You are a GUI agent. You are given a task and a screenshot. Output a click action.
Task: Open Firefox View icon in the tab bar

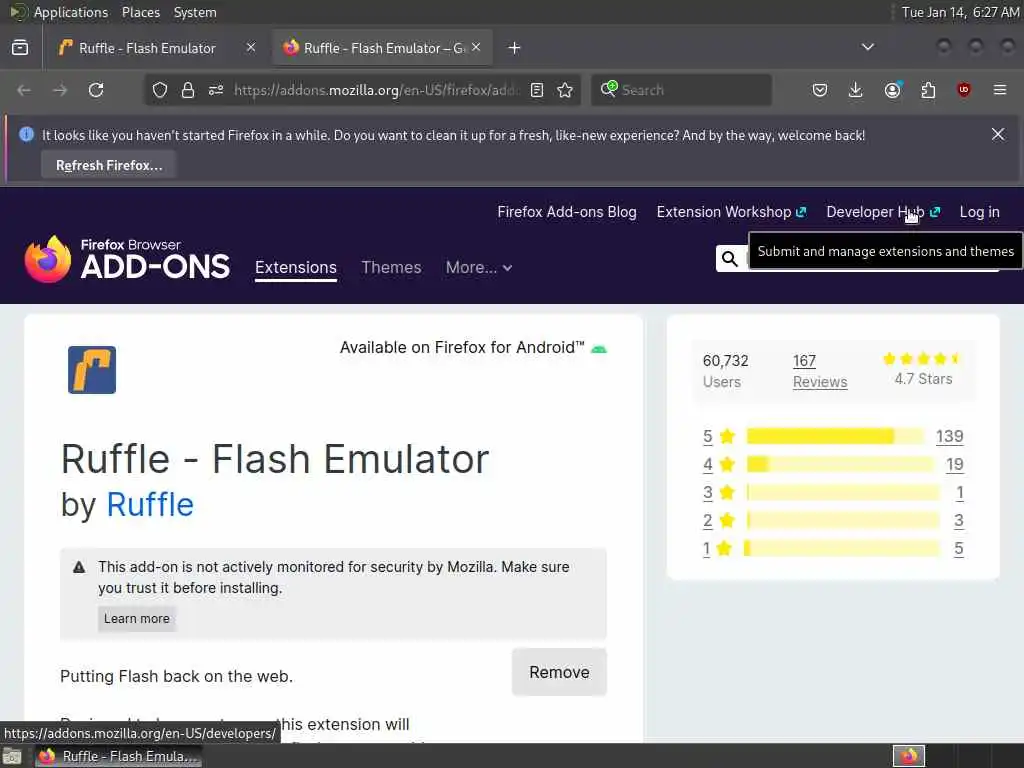pyautogui.click(x=20, y=48)
